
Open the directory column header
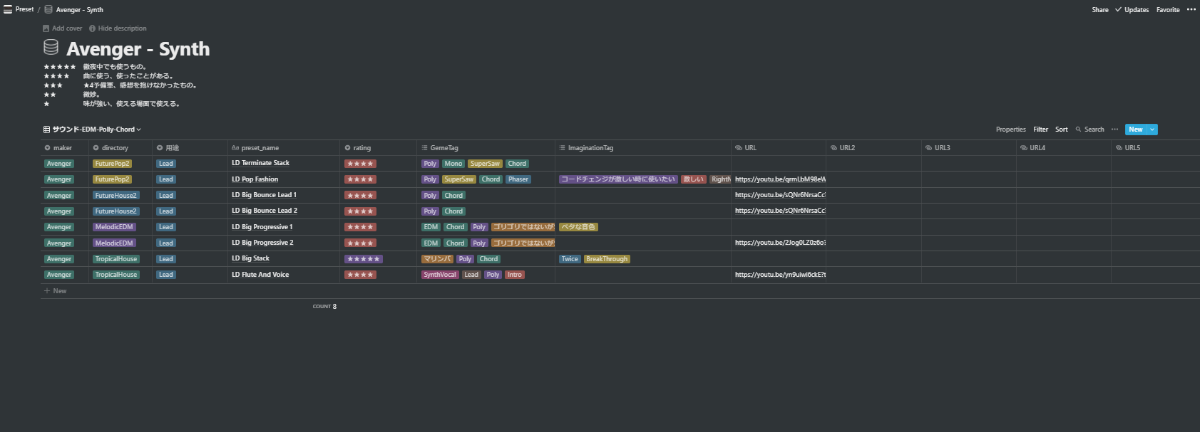pos(120,147)
